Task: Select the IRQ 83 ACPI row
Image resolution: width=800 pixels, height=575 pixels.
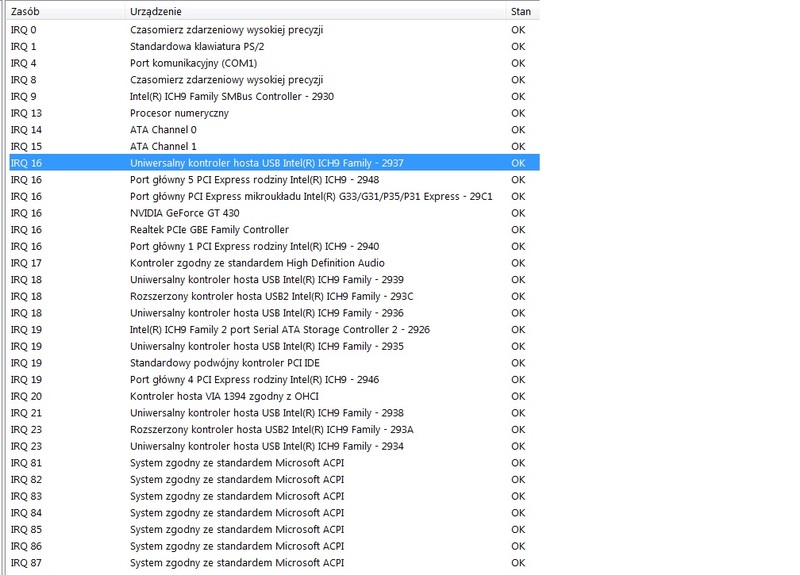Action: 274,496
